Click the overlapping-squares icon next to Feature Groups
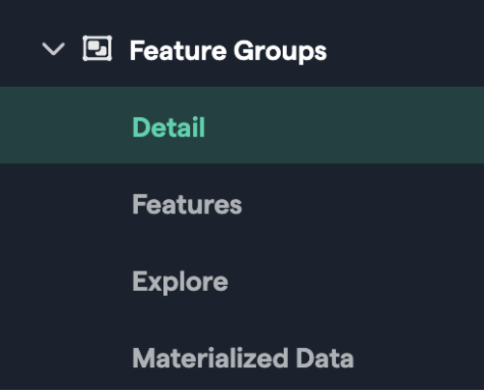484x390 pixels. (97, 49)
